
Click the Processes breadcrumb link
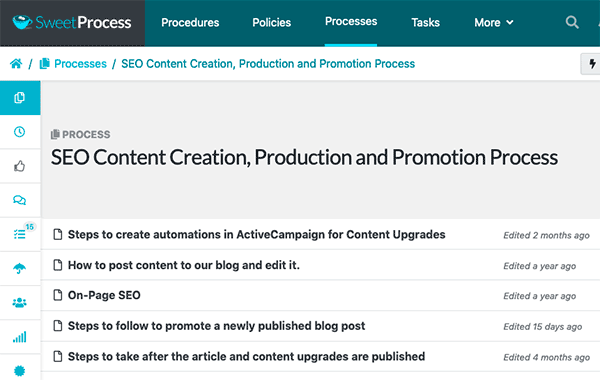pos(80,64)
